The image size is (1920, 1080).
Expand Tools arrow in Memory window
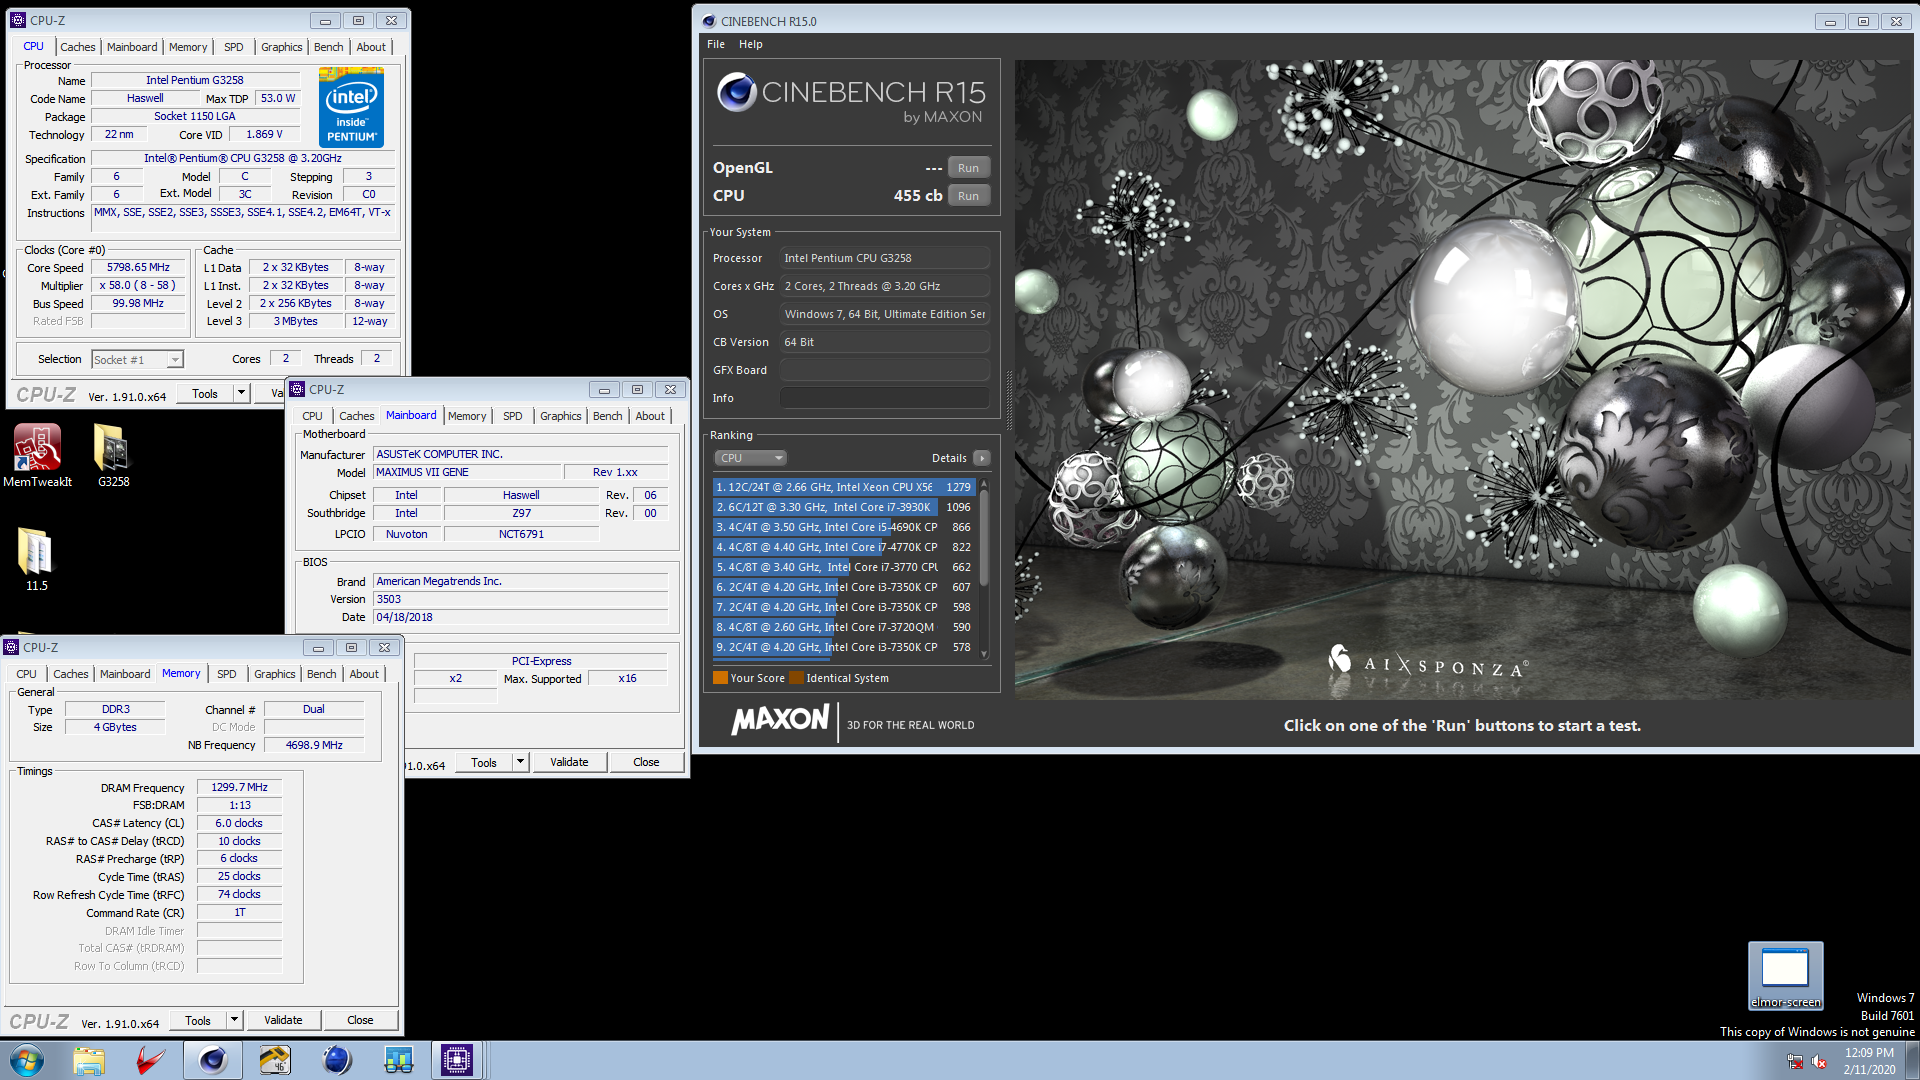pyautogui.click(x=234, y=1020)
